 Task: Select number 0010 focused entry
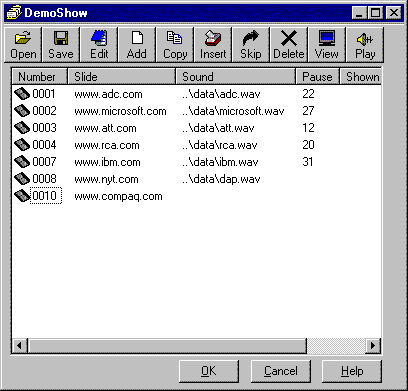pyautogui.click(x=46, y=196)
